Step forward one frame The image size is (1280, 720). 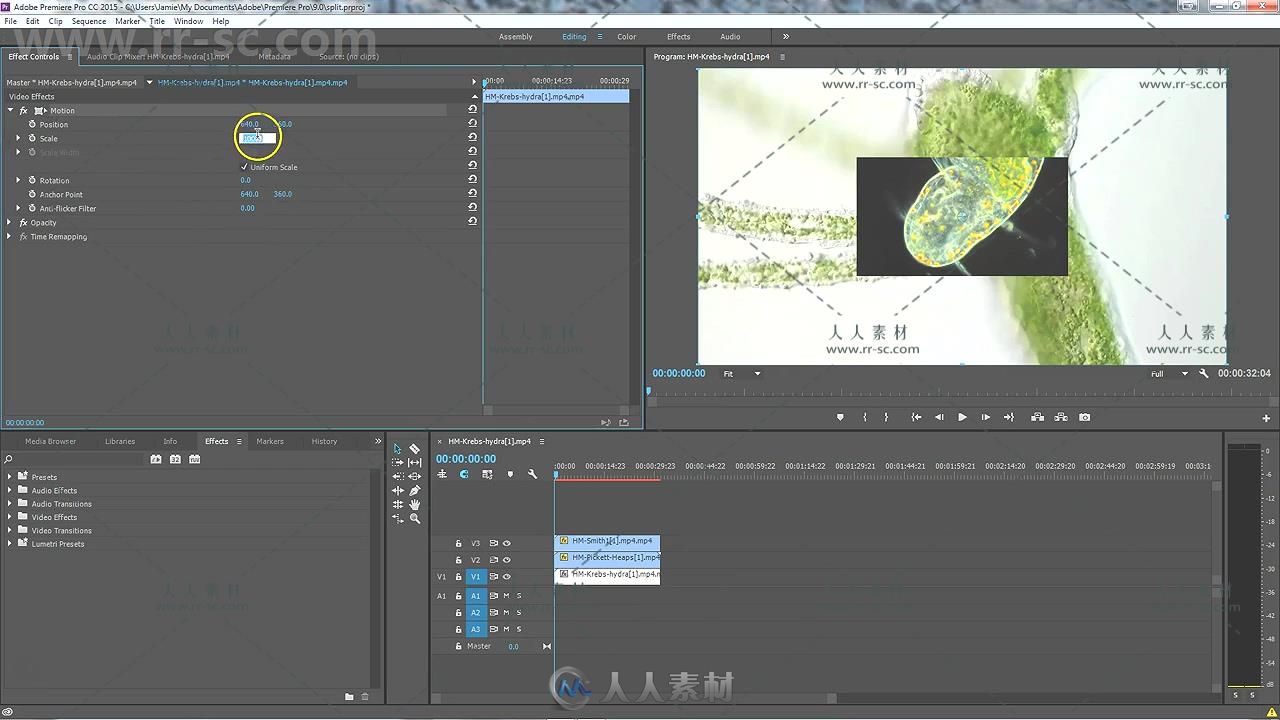[985, 417]
